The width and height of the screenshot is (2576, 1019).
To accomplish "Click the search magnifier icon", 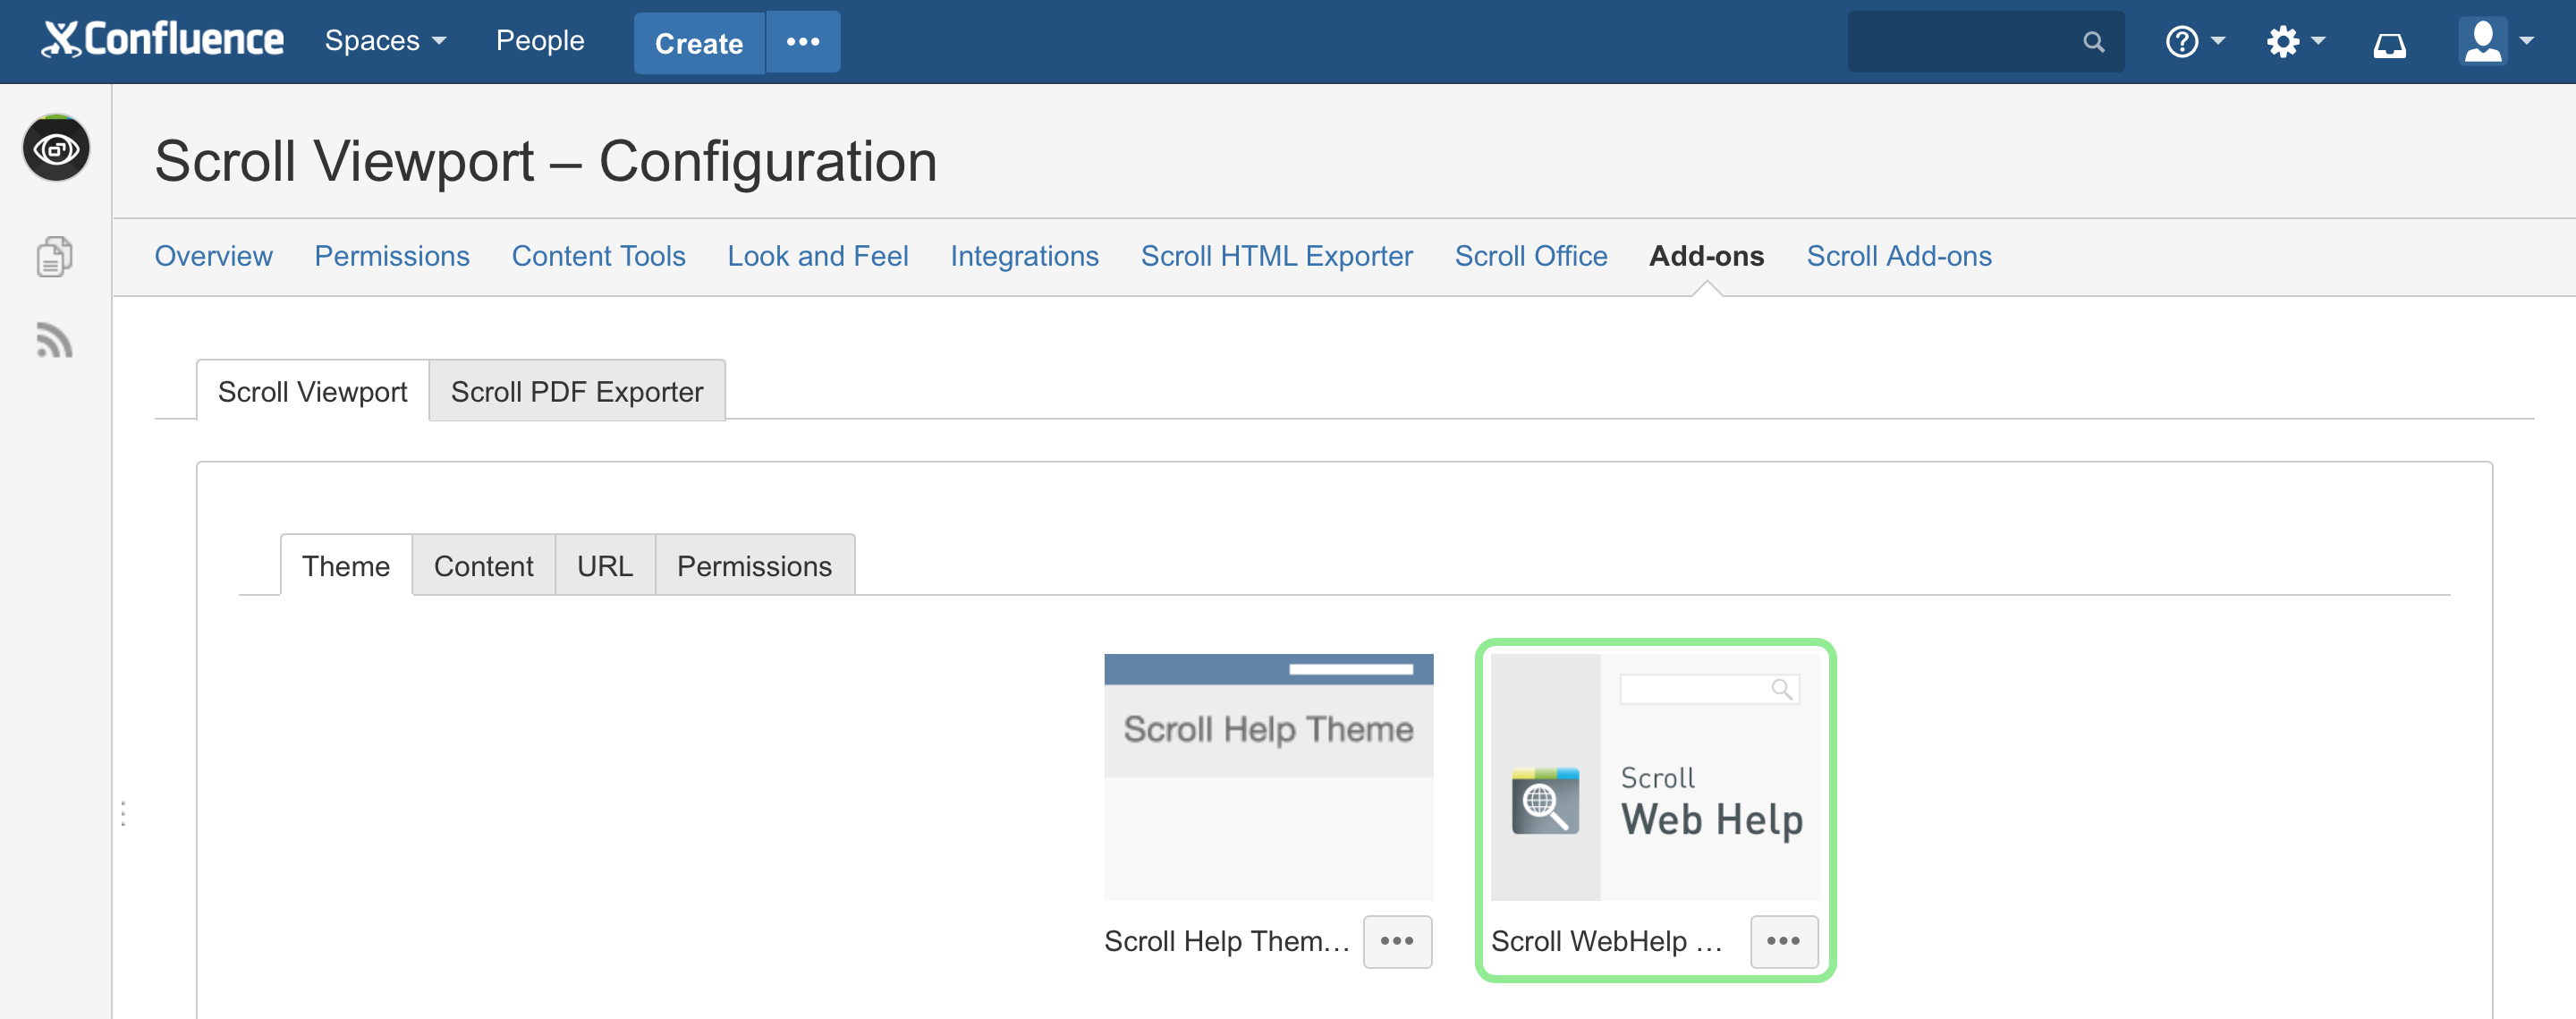I will point(2093,42).
